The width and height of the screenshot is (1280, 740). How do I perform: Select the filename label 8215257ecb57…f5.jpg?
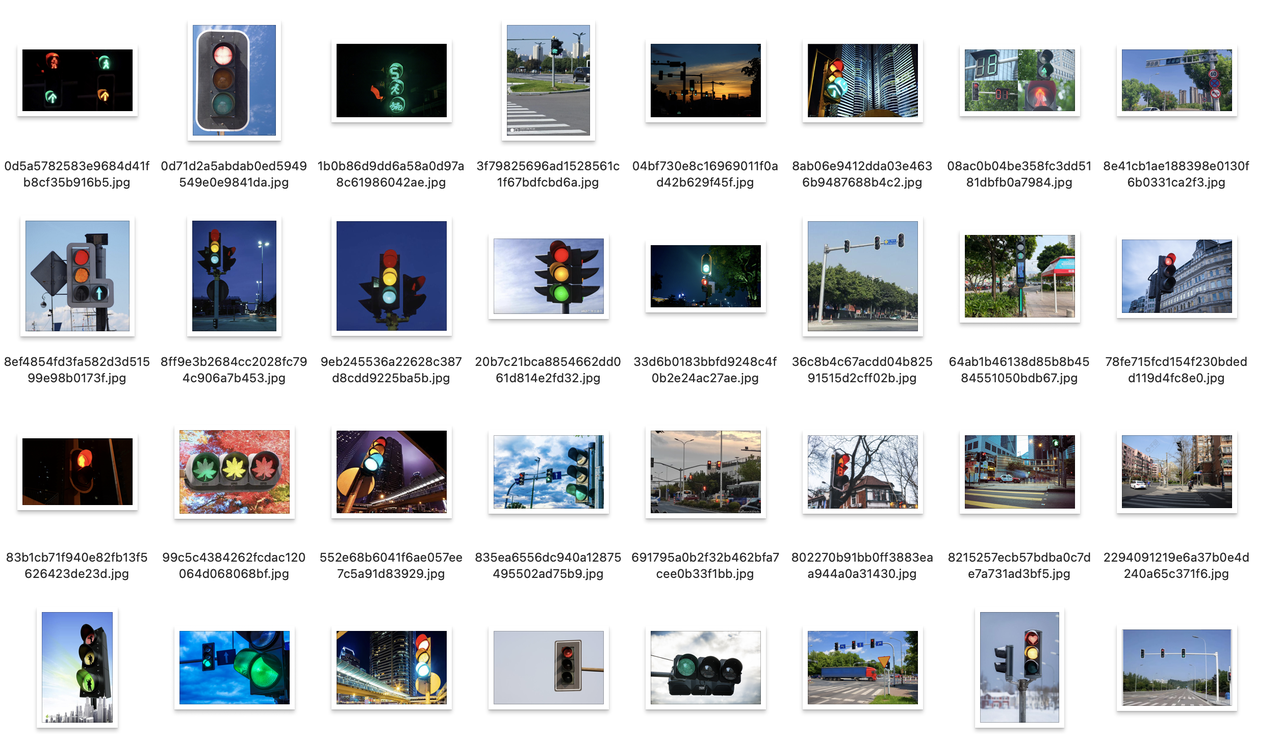coord(1019,566)
